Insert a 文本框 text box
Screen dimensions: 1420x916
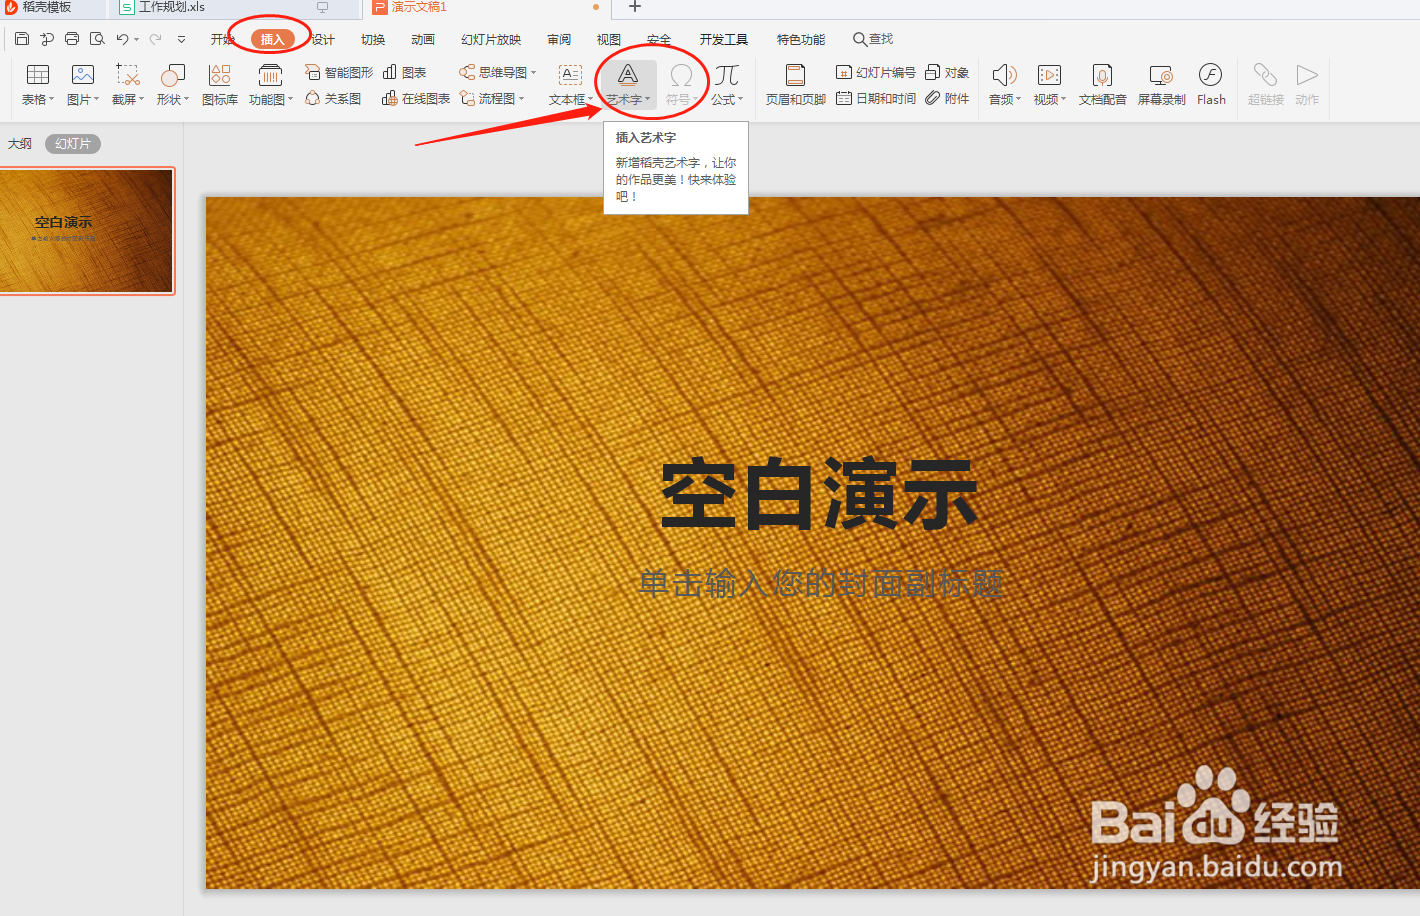tap(569, 84)
